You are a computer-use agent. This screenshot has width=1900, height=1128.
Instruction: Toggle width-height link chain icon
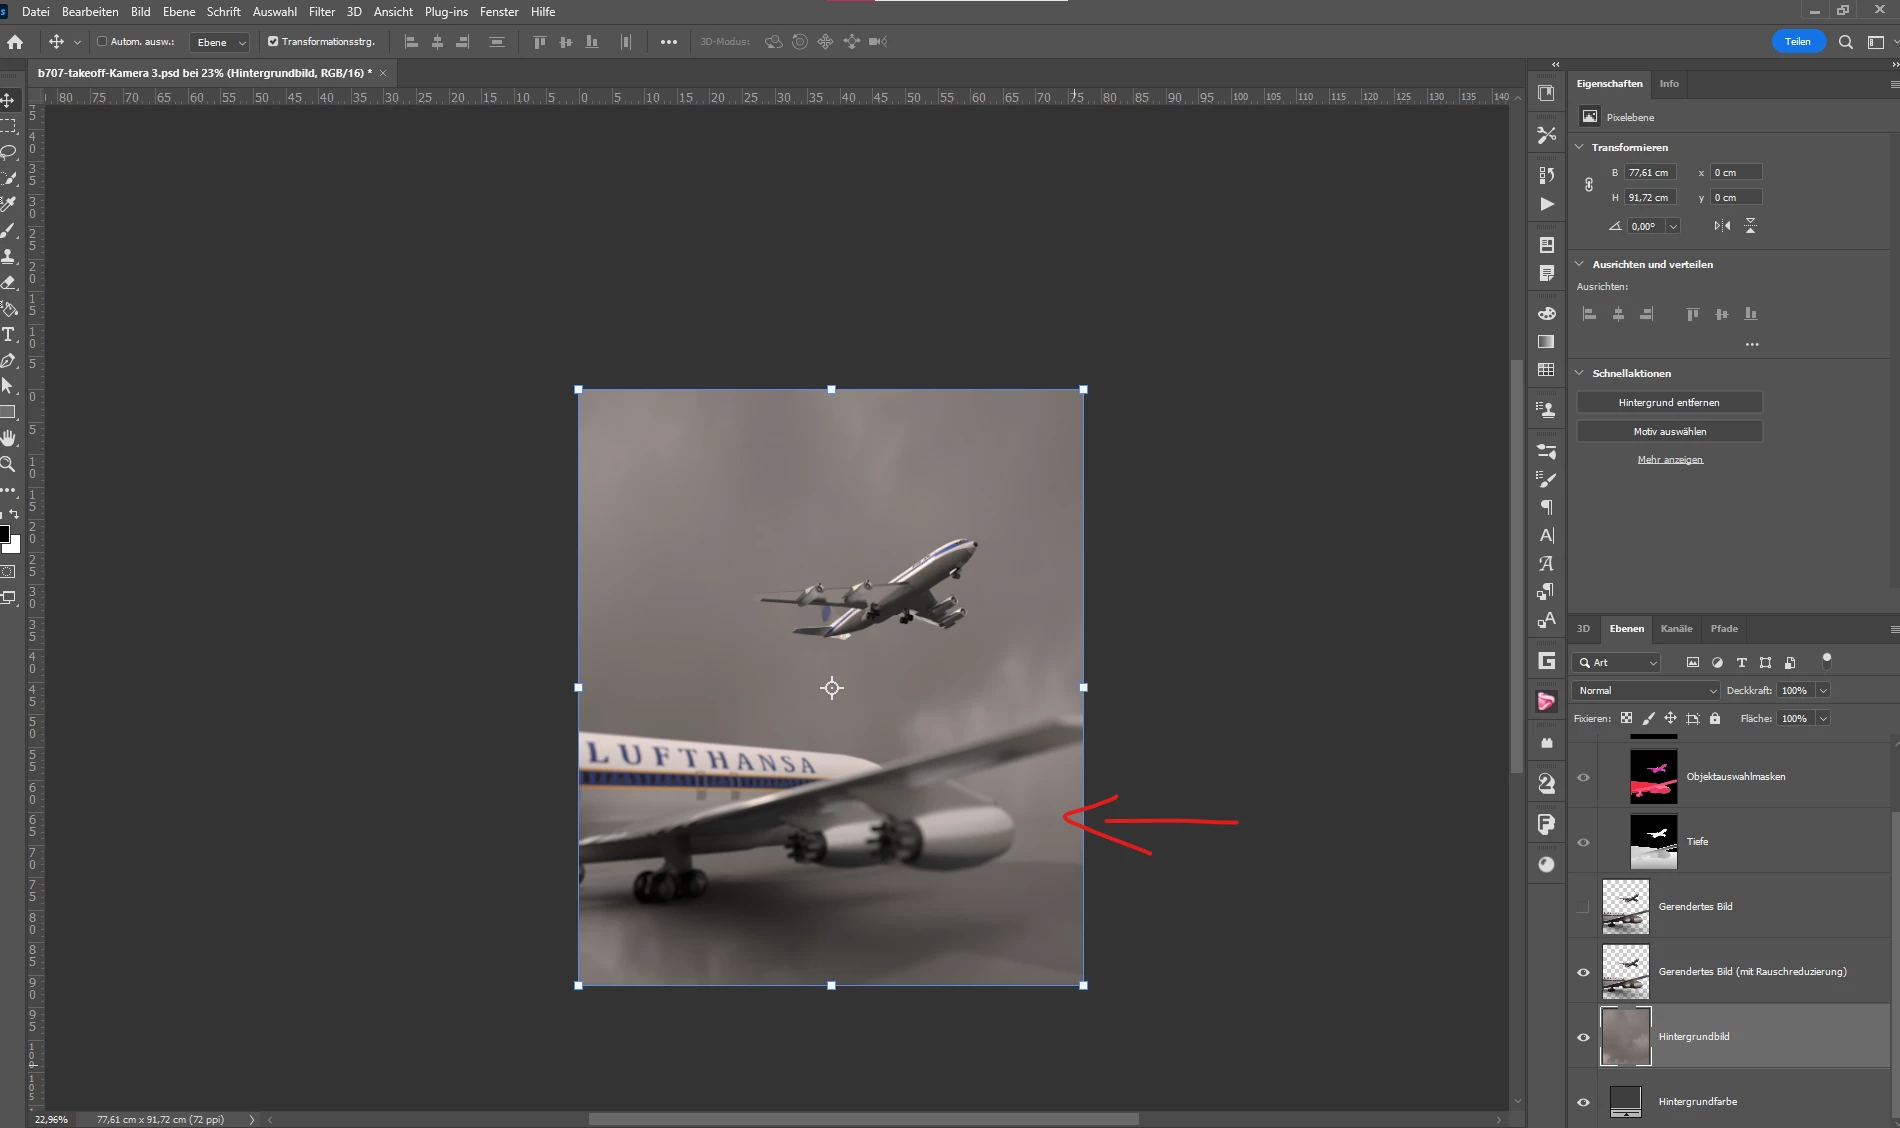pyautogui.click(x=1589, y=185)
